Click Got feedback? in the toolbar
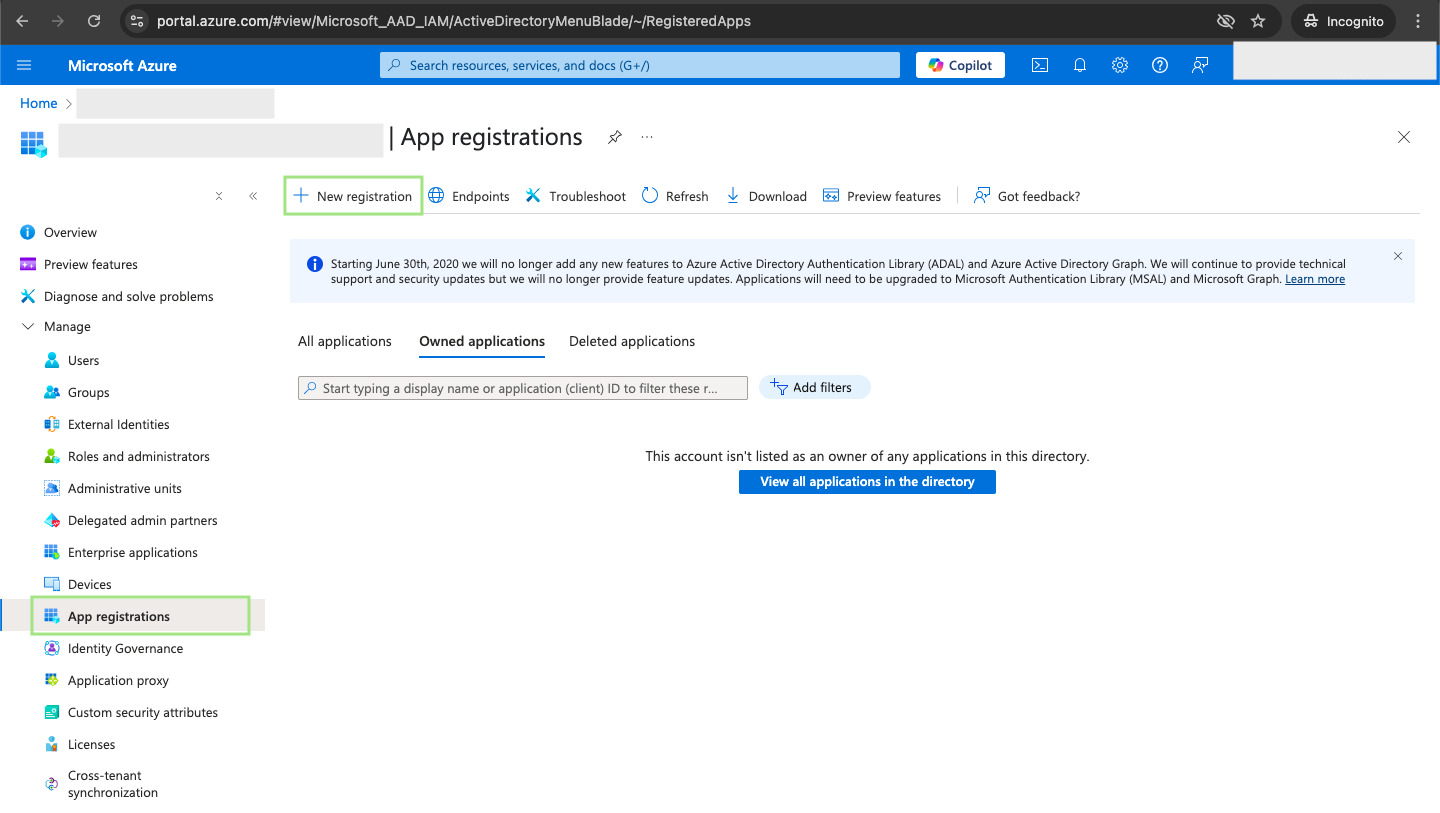1440x813 pixels. point(1027,196)
